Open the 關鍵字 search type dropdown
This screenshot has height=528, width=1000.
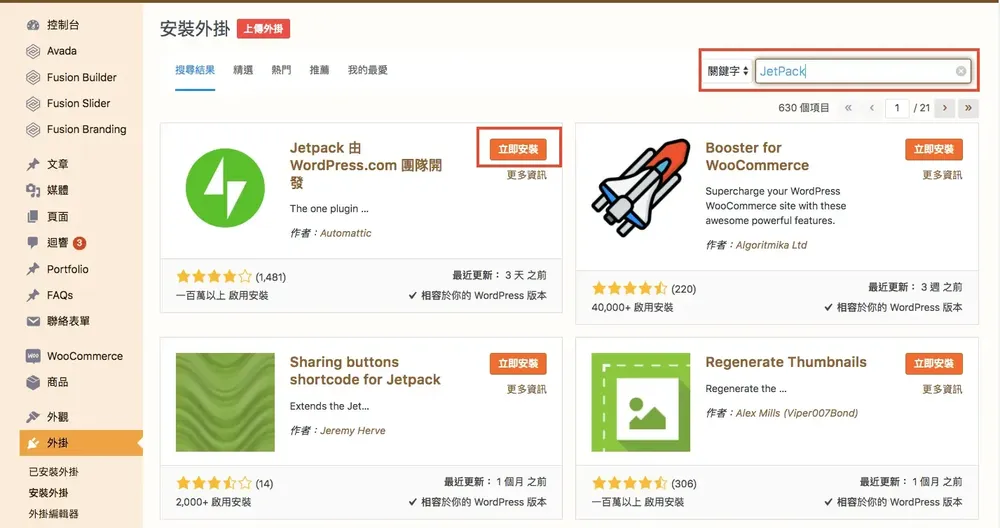(x=728, y=71)
